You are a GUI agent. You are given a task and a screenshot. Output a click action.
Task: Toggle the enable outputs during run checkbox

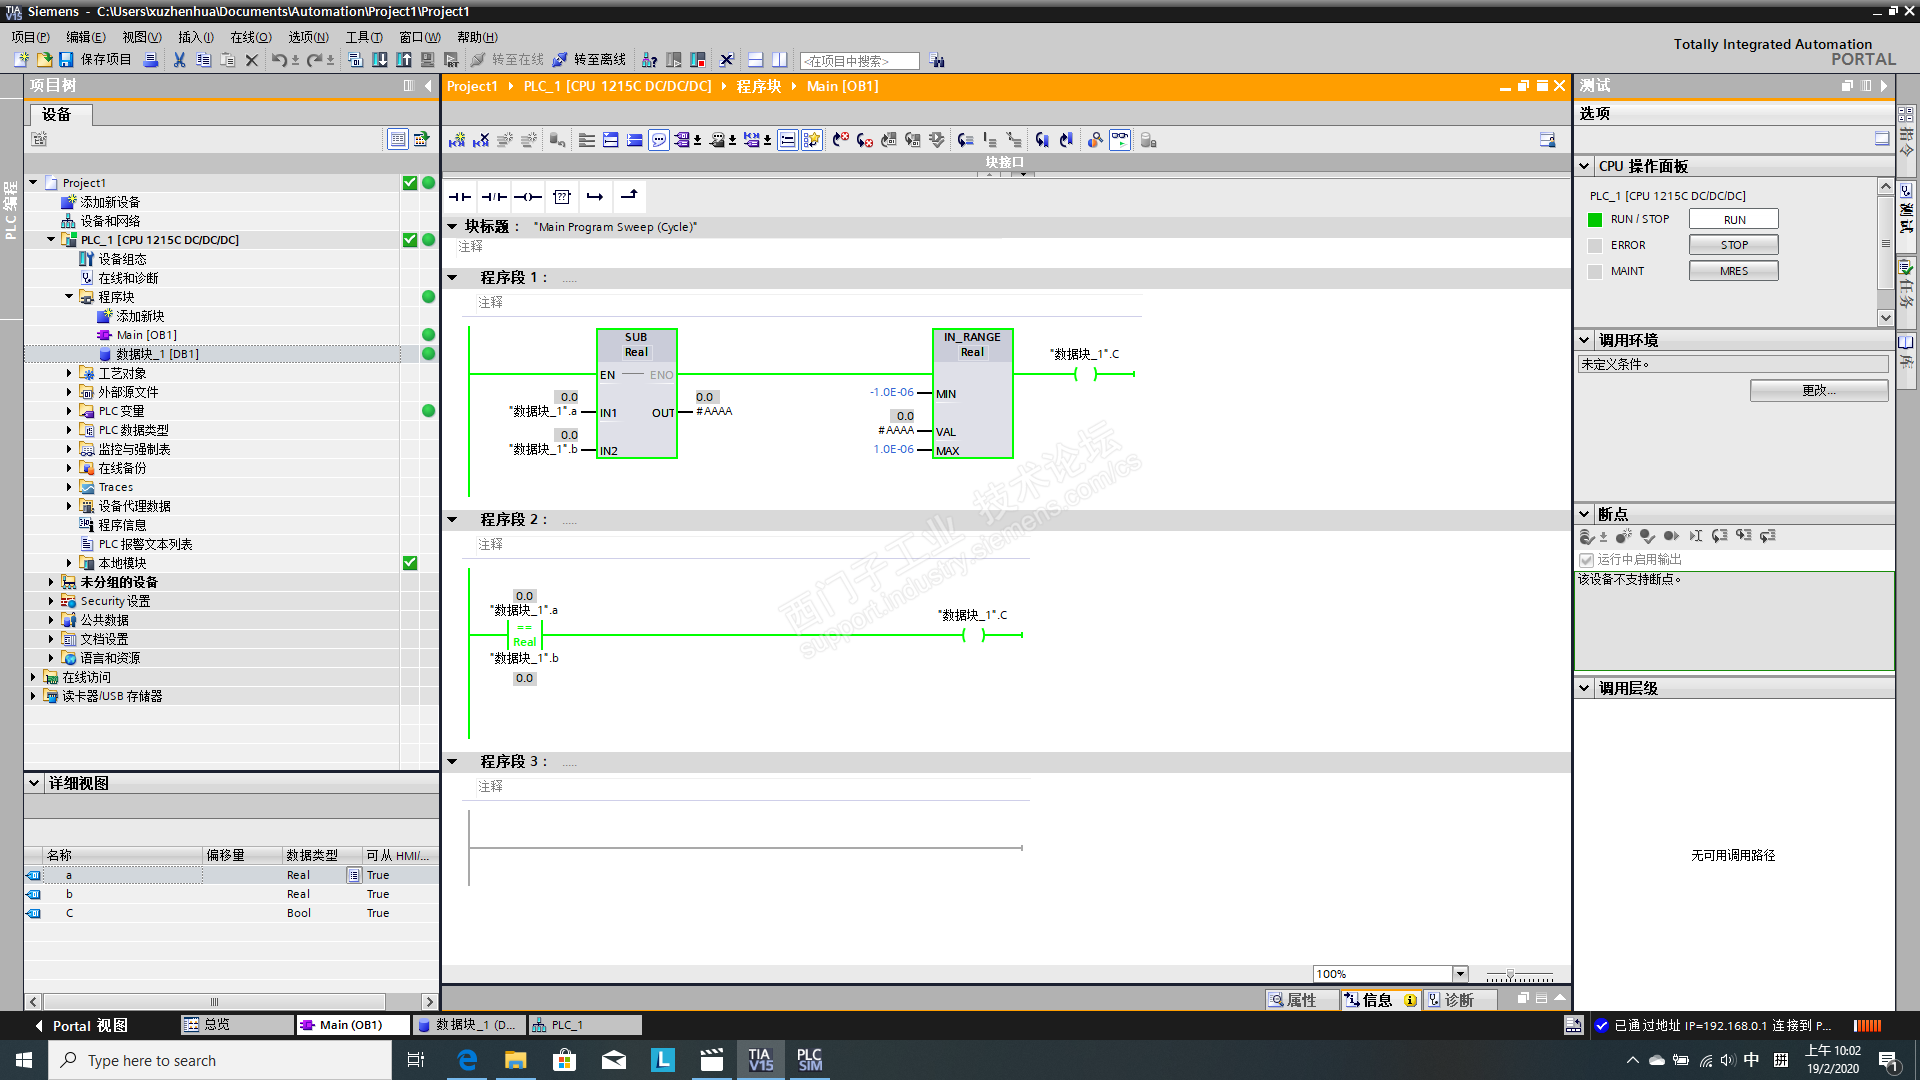click(x=1586, y=560)
